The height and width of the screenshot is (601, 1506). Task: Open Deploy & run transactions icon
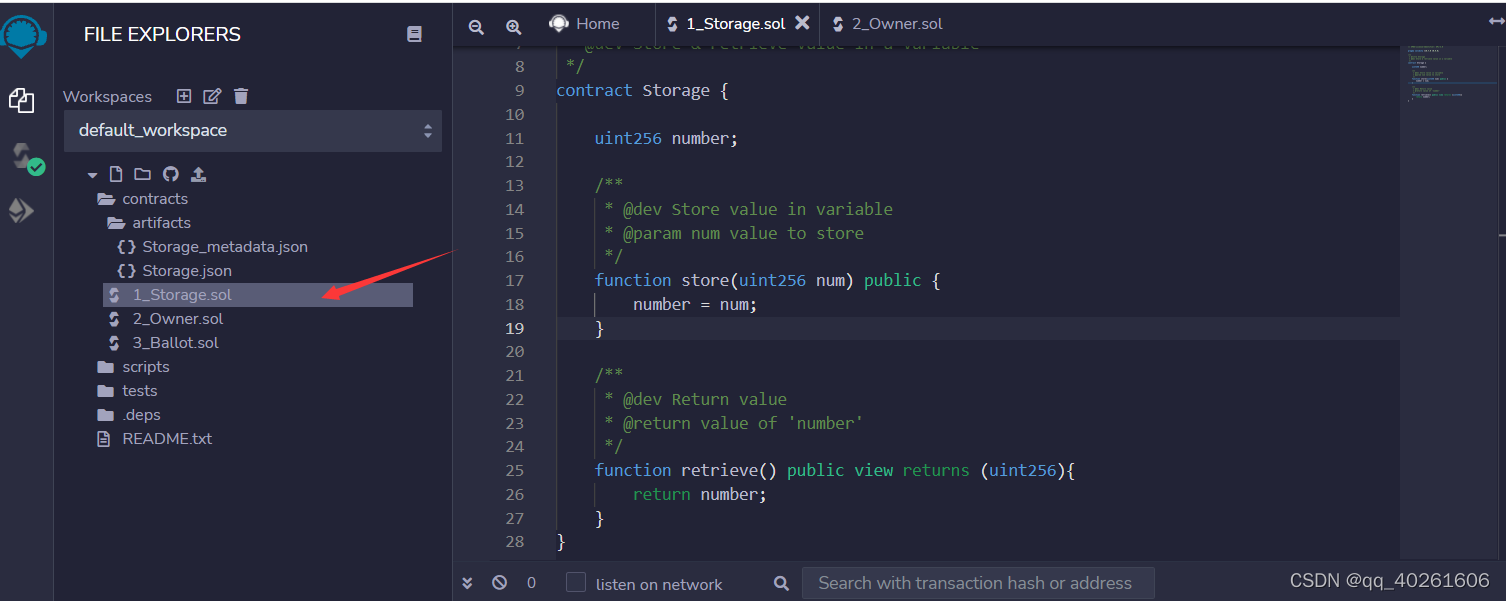22,211
